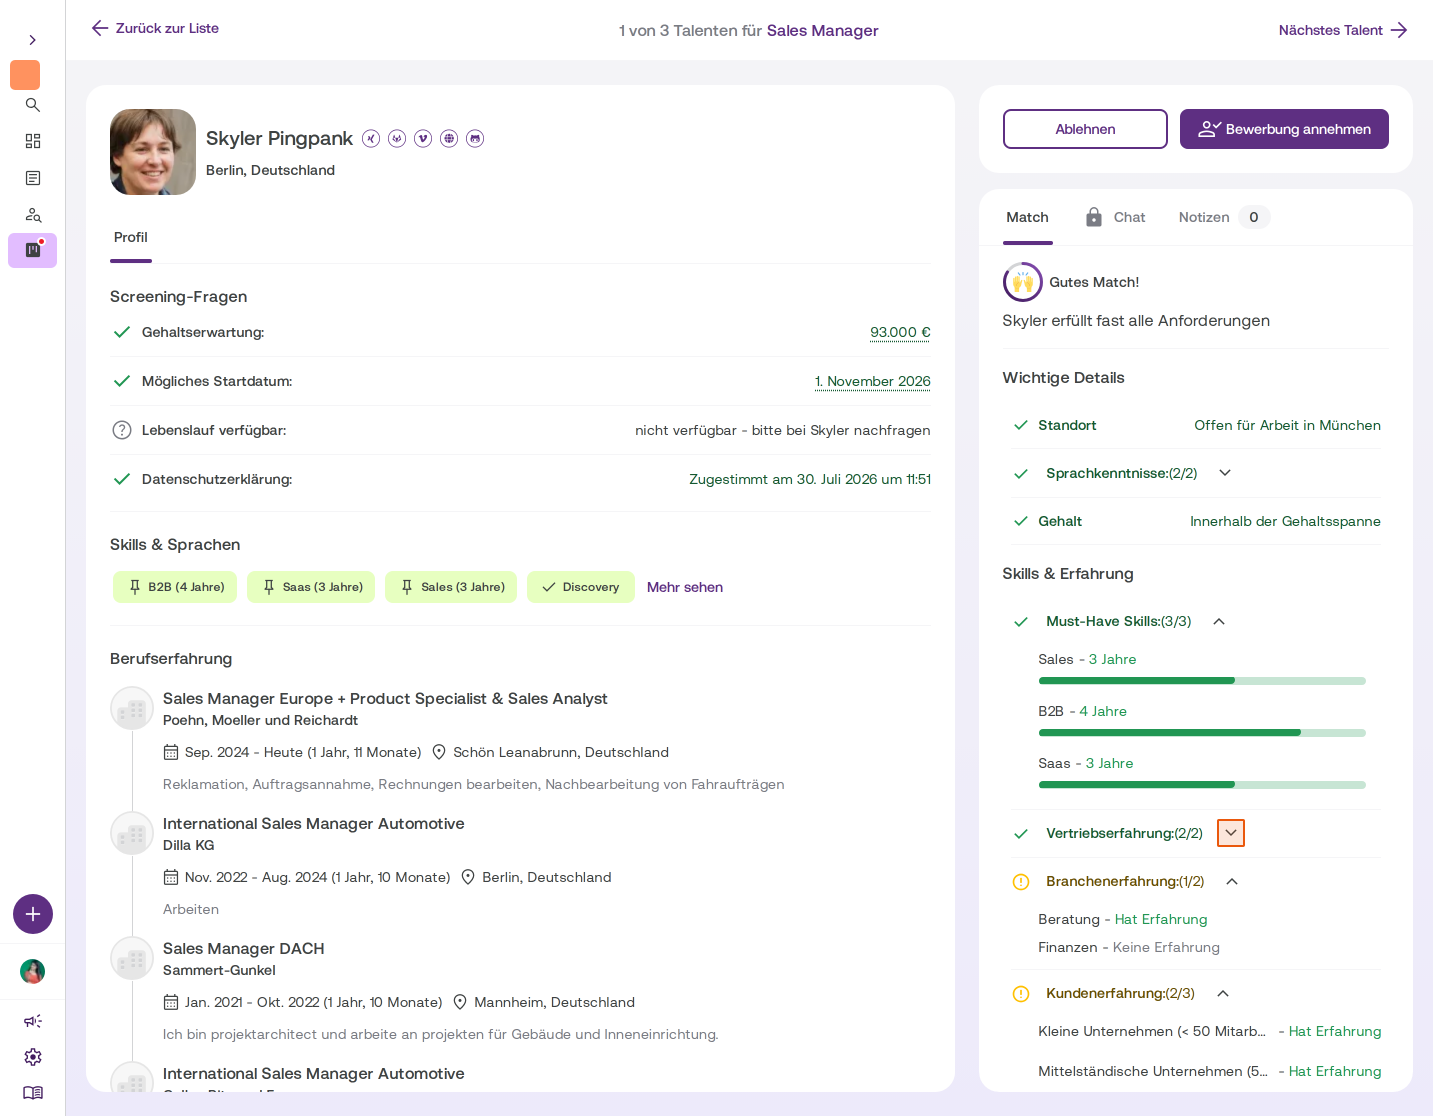Screen dimensions: 1433x1116
Task: Open Skyler's Vimeo profile icon
Action: pyautogui.click(x=423, y=138)
